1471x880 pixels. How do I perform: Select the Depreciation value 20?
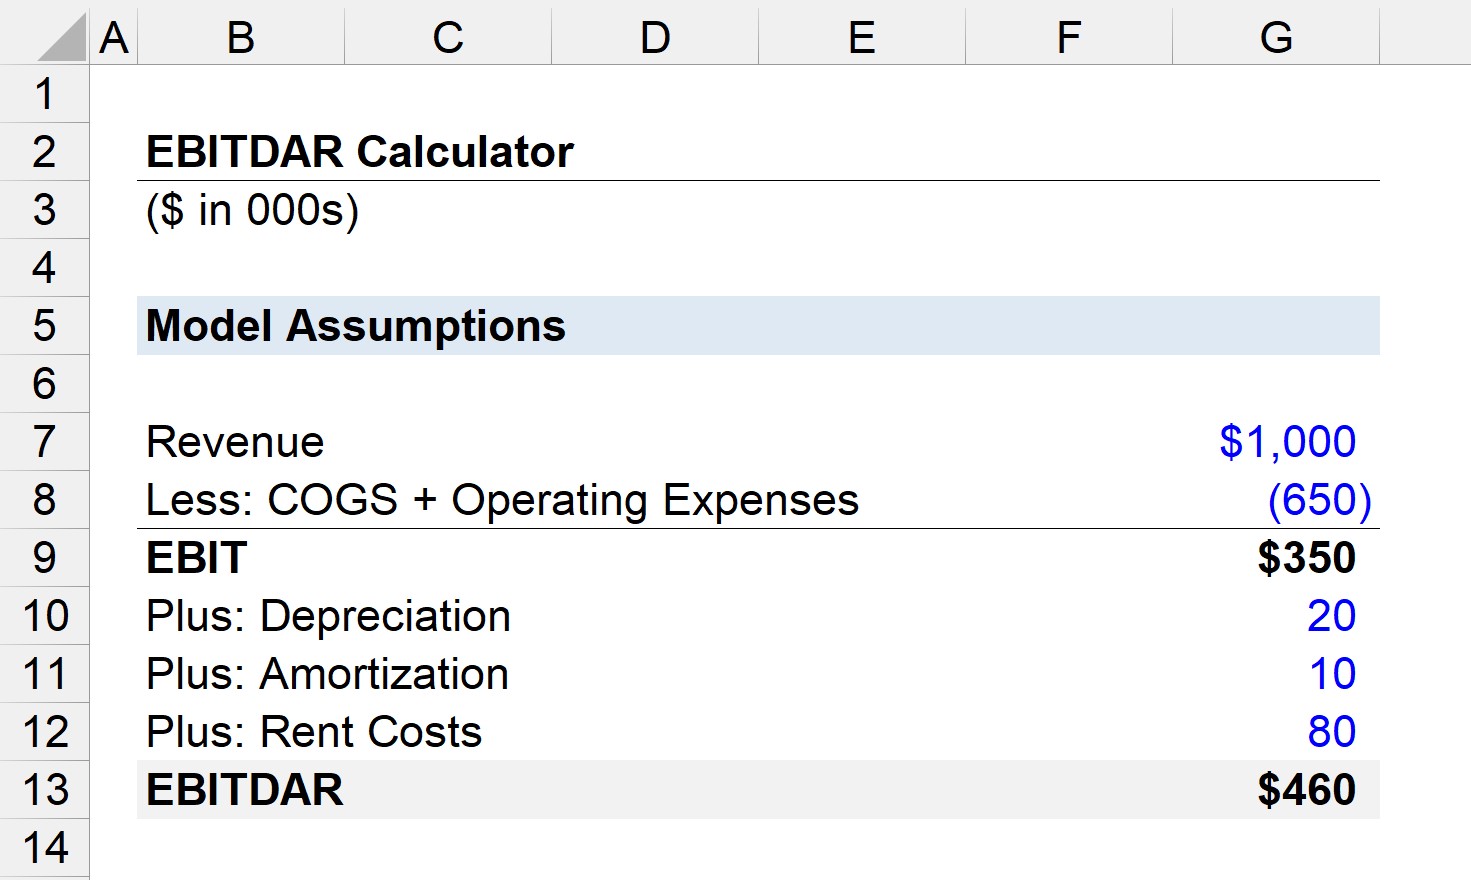[x=1331, y=616]
